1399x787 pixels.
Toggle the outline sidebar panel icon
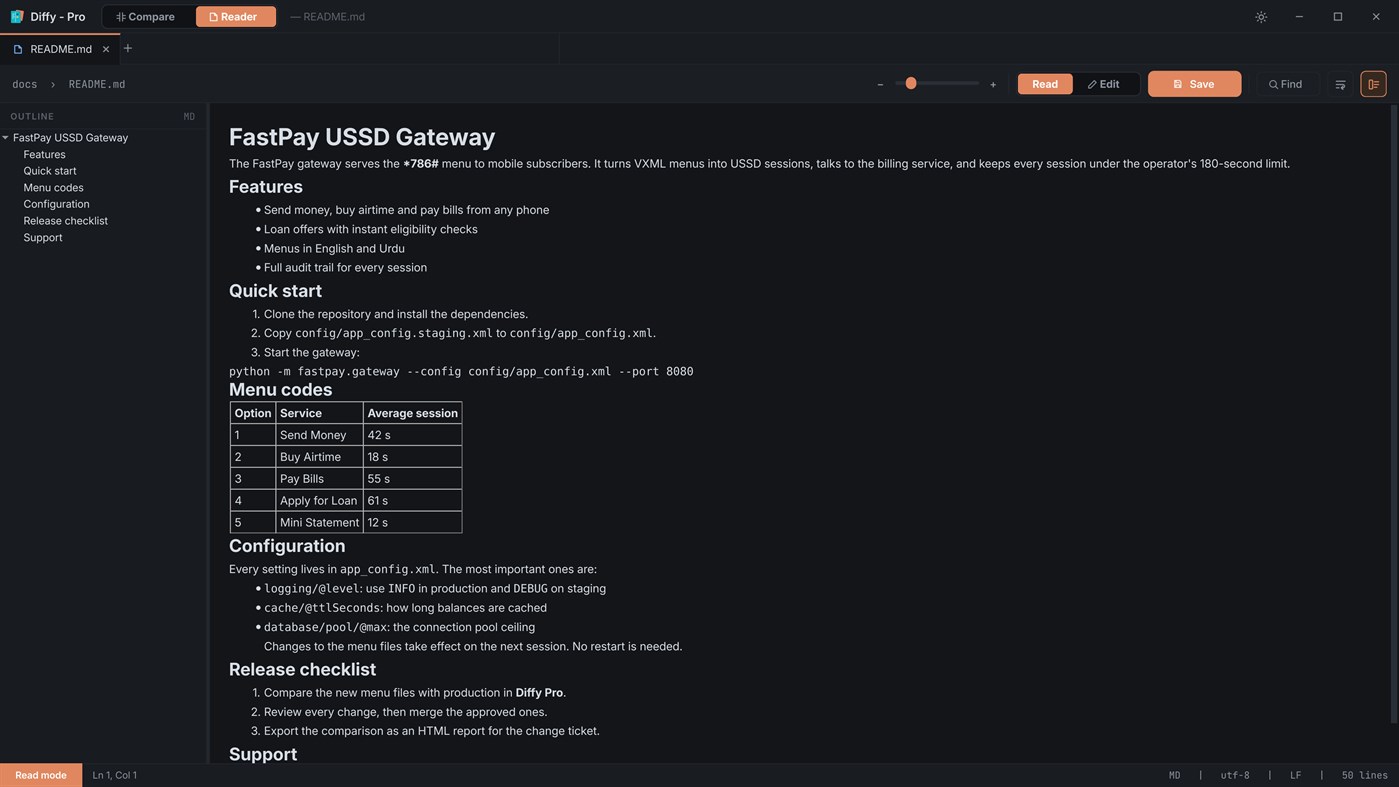pos(1373,84)
